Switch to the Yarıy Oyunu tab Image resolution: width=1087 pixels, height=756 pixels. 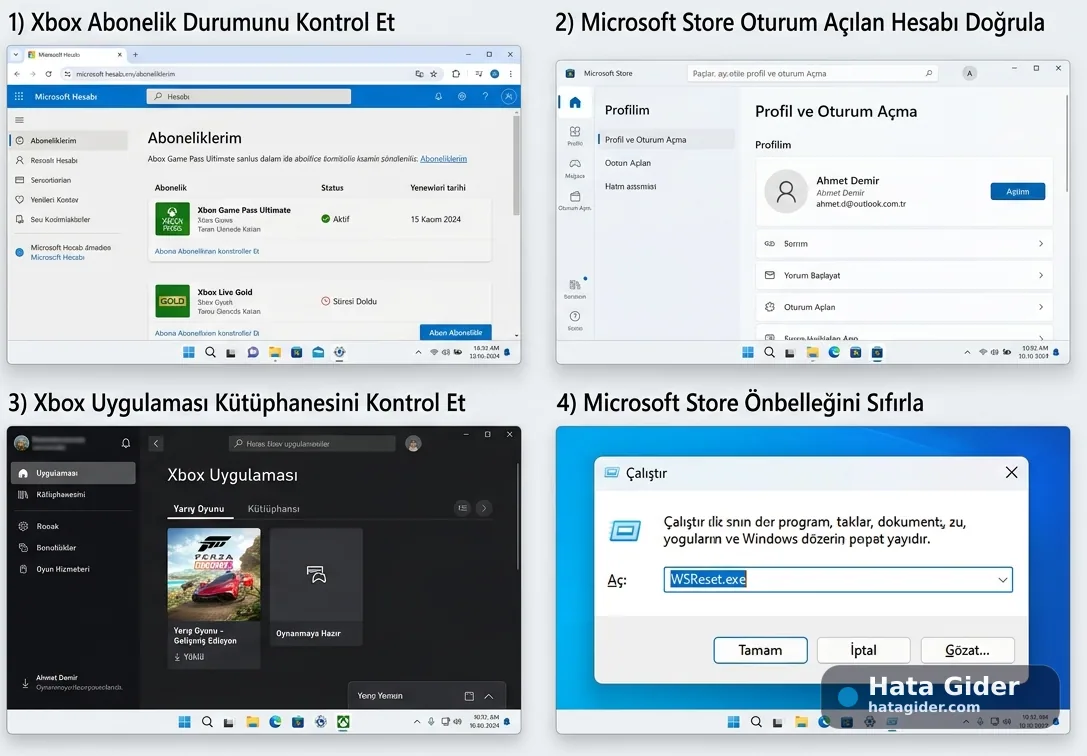point(198,509)
